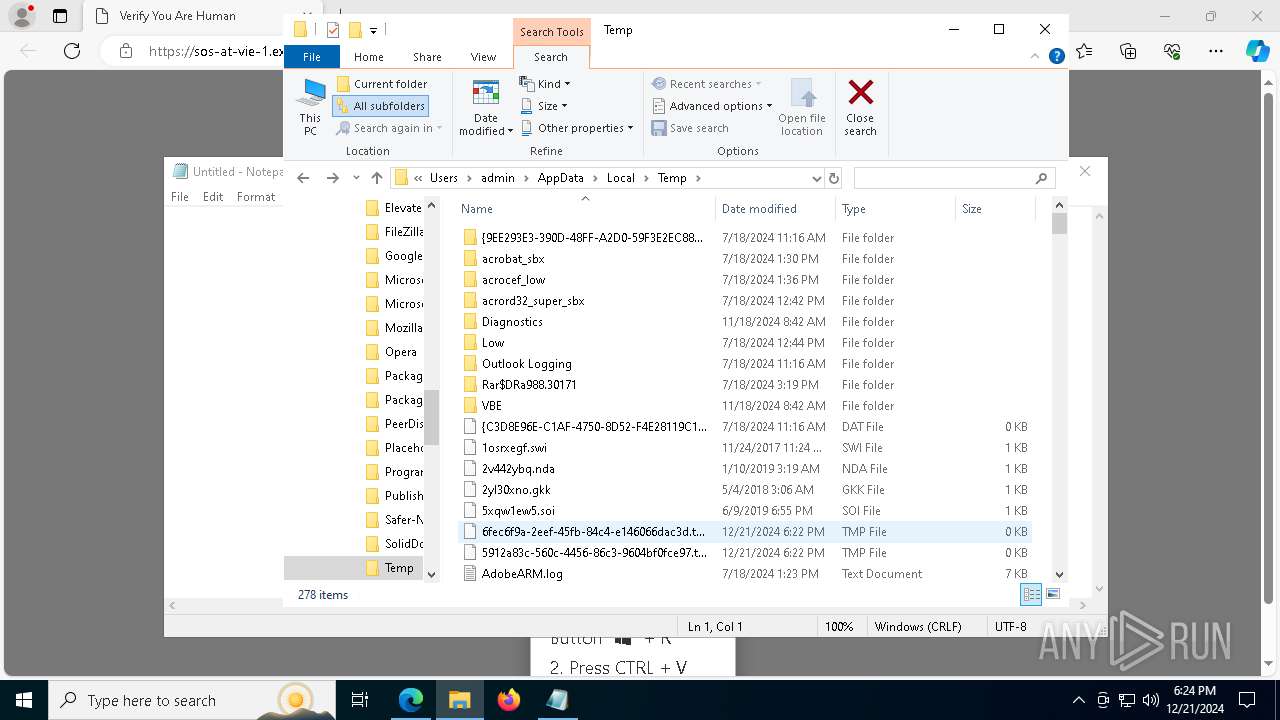Open Edge Collections icon
The height and width of the screenshot is (720, 1280).
pyautogui.click(x=1128, y=51)
